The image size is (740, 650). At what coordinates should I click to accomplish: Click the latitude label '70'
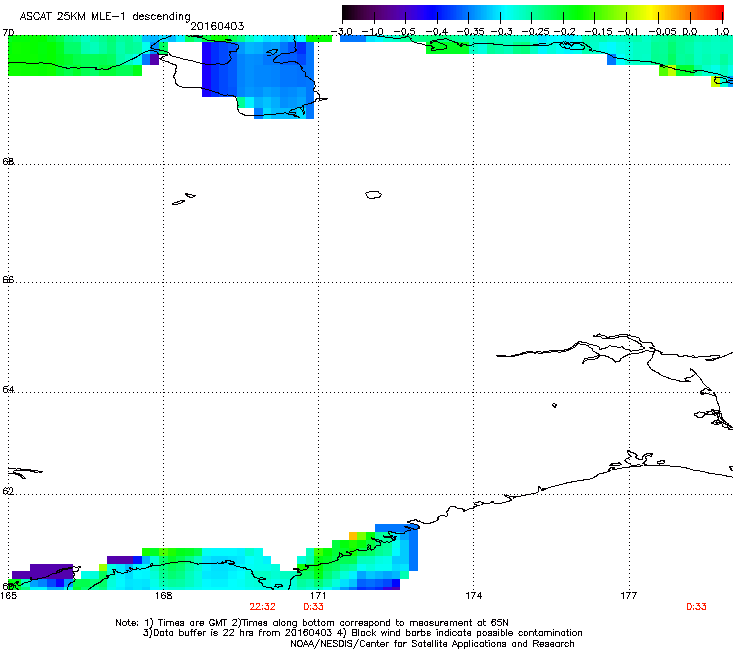click(8, 33)
